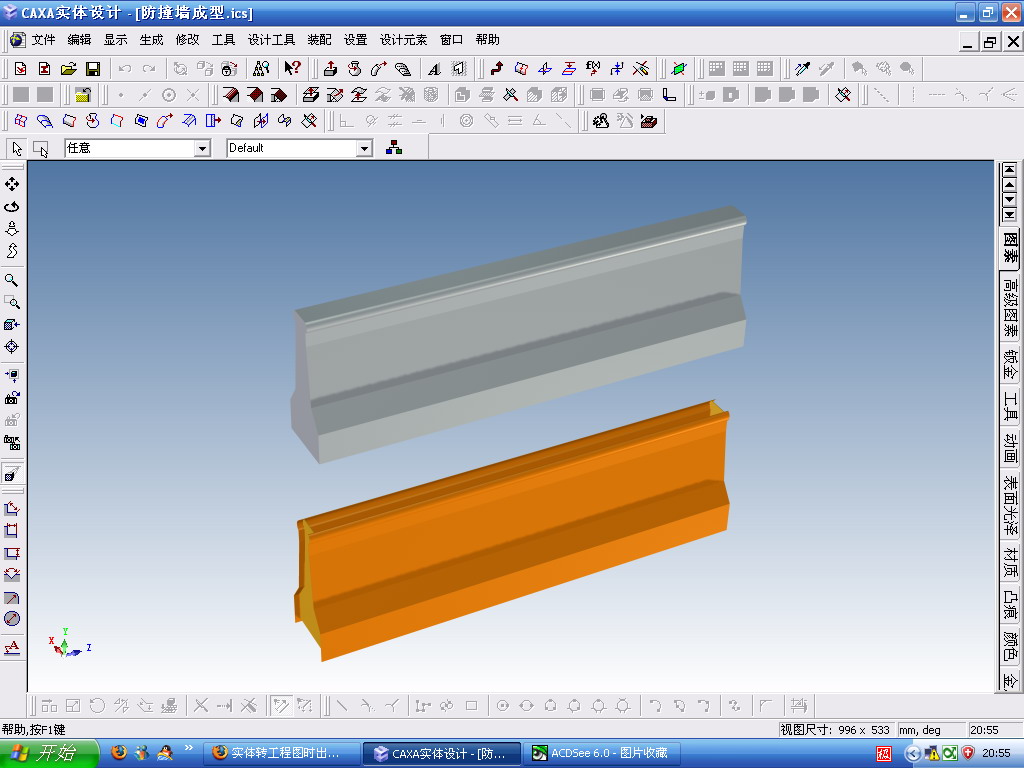Click the 3D text letter A icon

pos(434,69)
